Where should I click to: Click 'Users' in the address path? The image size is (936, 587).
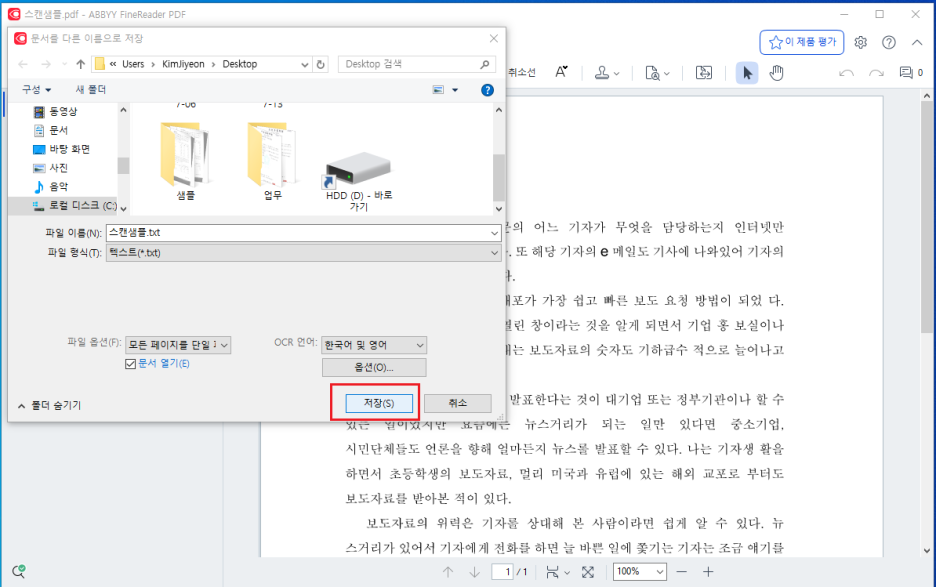[x=133, y=64]
